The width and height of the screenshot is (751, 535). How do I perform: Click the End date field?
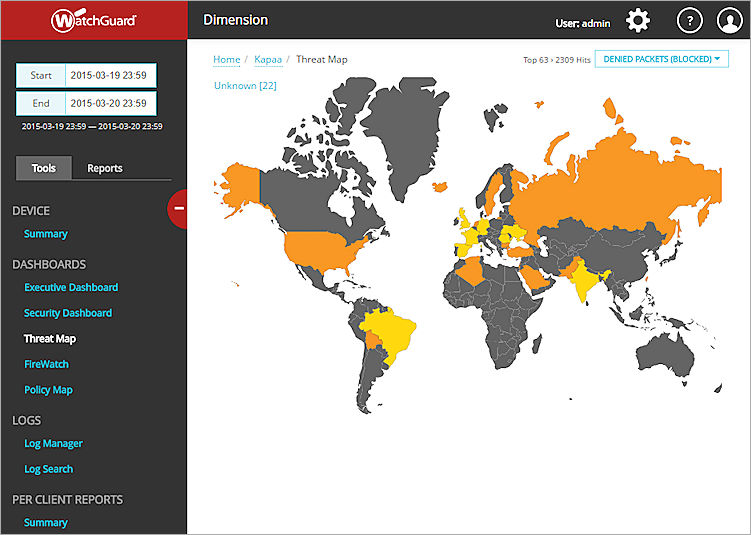pyautogui.click(x=110, y=103)
